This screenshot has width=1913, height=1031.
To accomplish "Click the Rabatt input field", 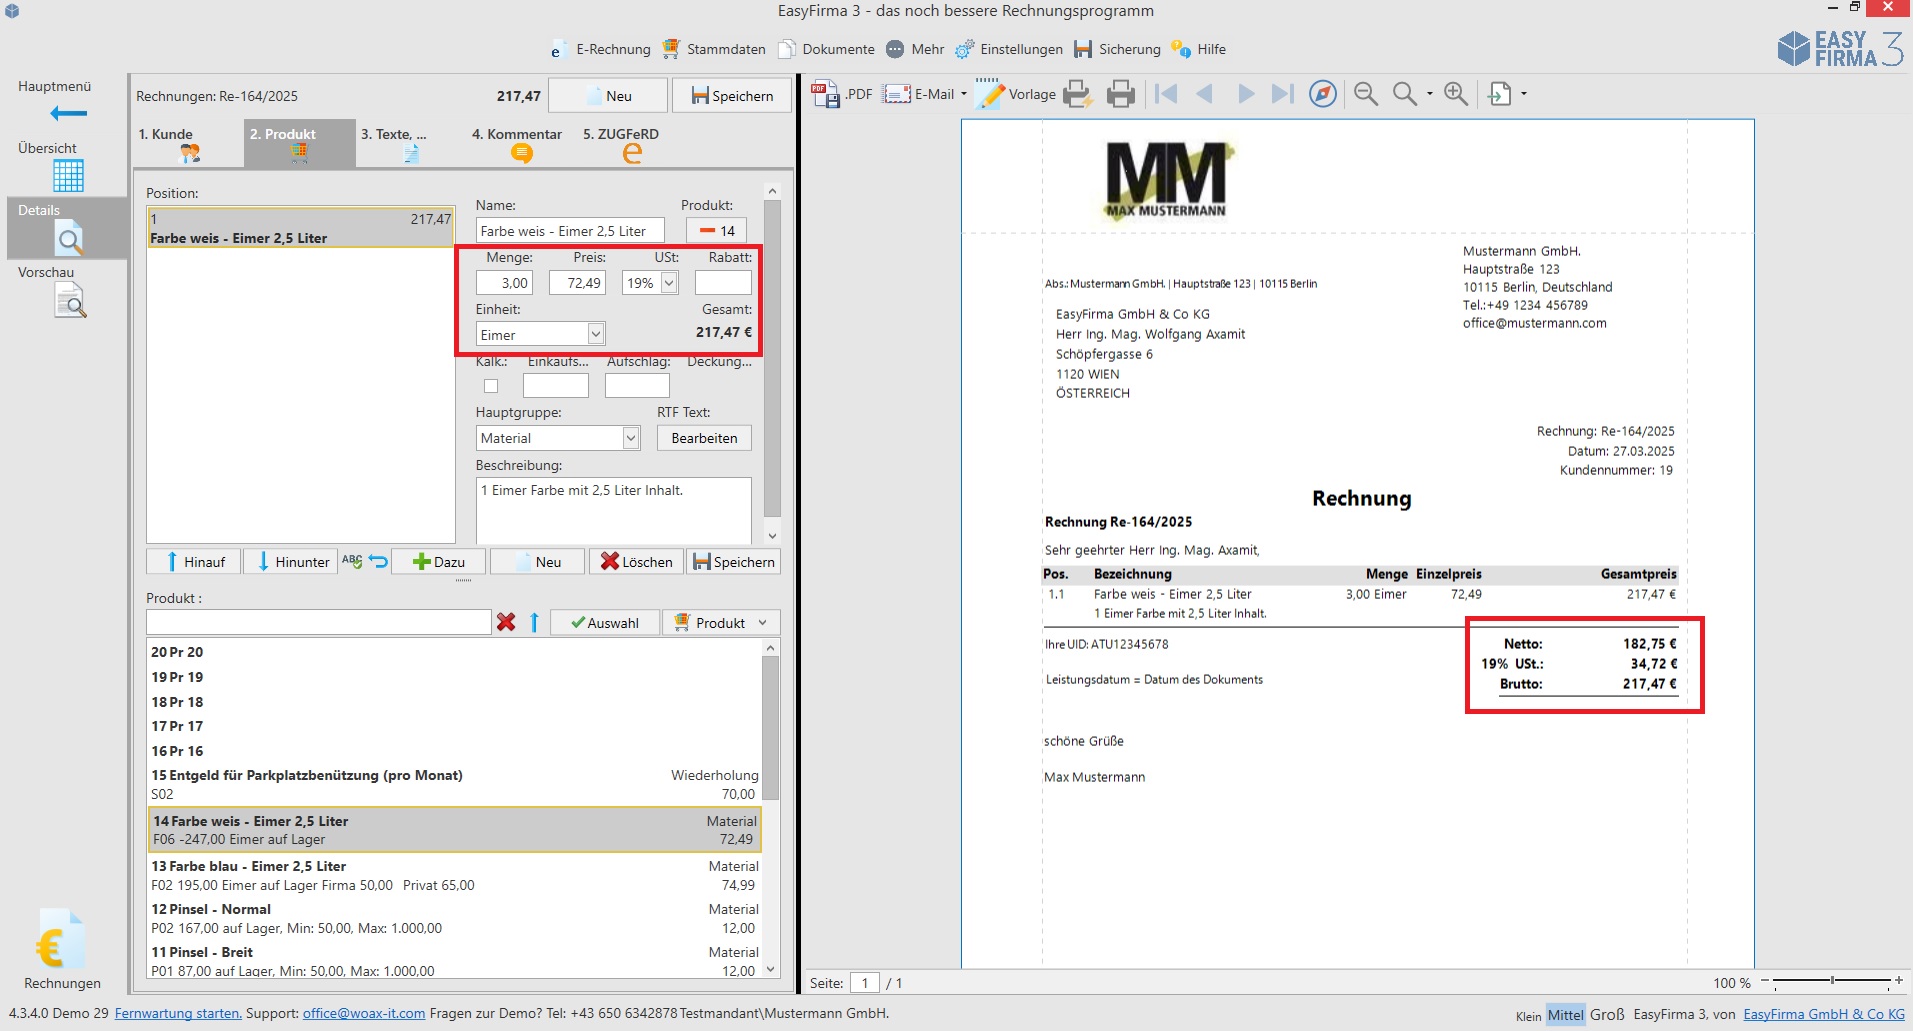I will coord(723,283).
